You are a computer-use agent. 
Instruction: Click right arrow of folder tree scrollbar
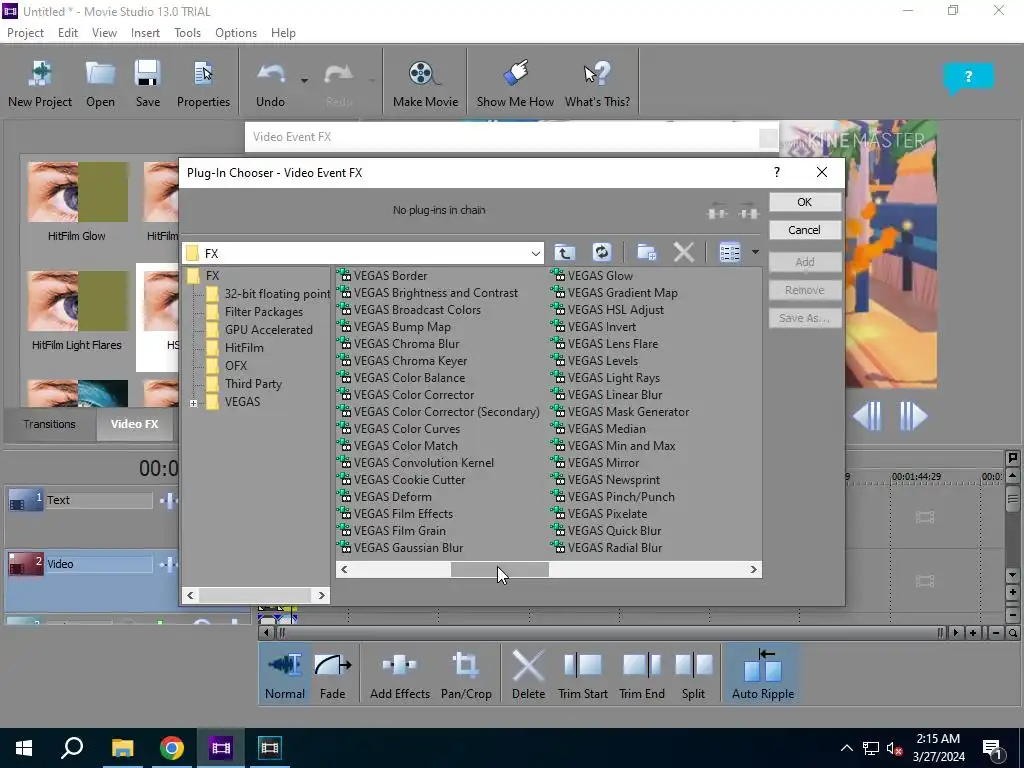click(x=321, y=595)
